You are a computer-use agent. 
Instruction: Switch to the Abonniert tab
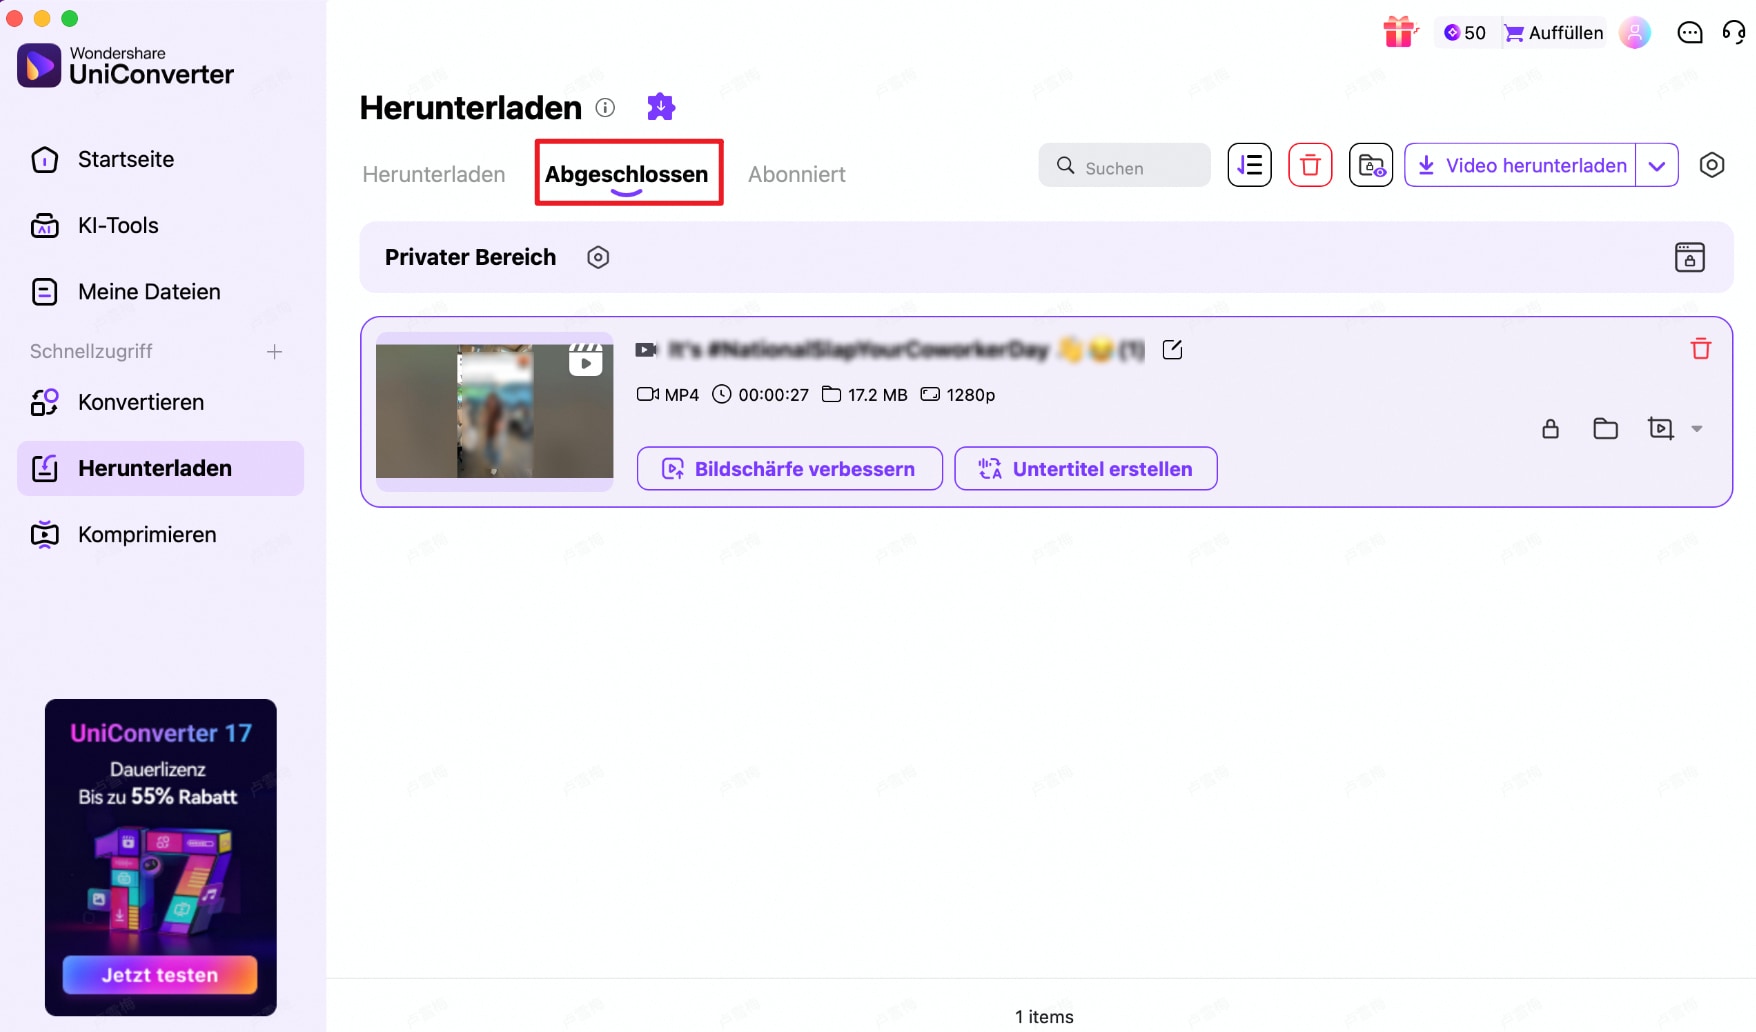pos(797,174)
